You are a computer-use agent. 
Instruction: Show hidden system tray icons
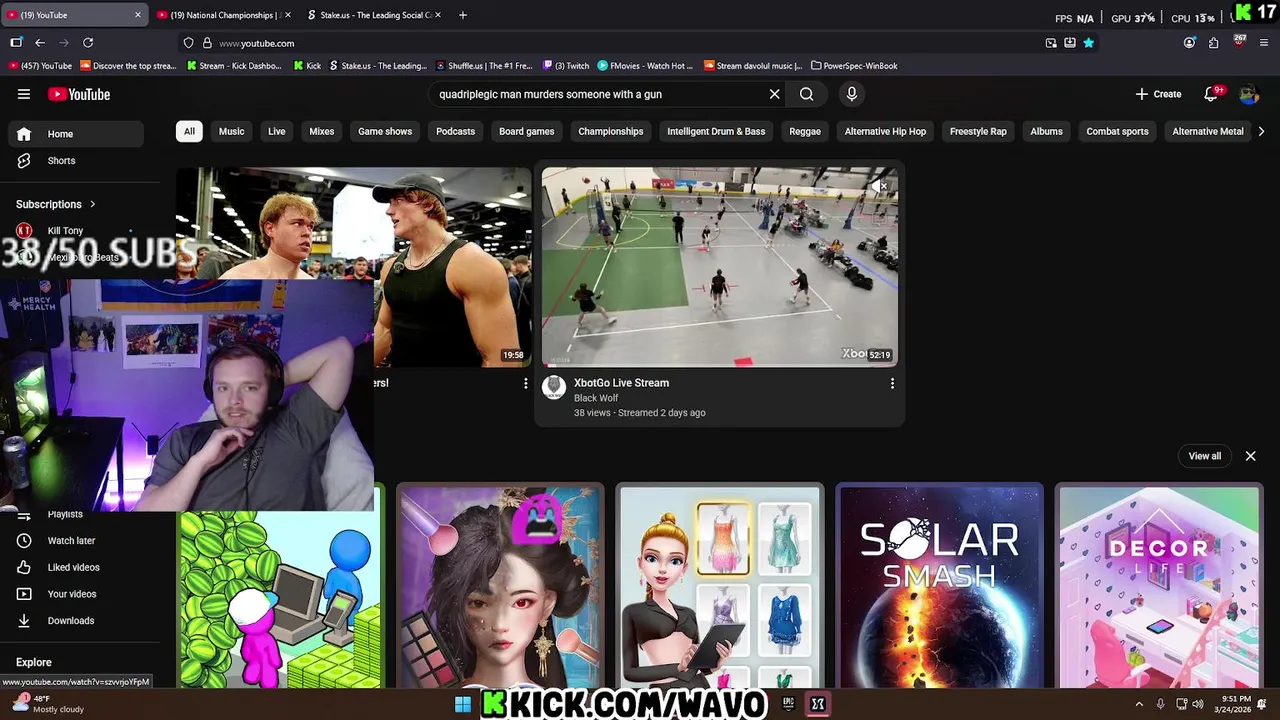pyautogui.click(x=1139, y=704)
